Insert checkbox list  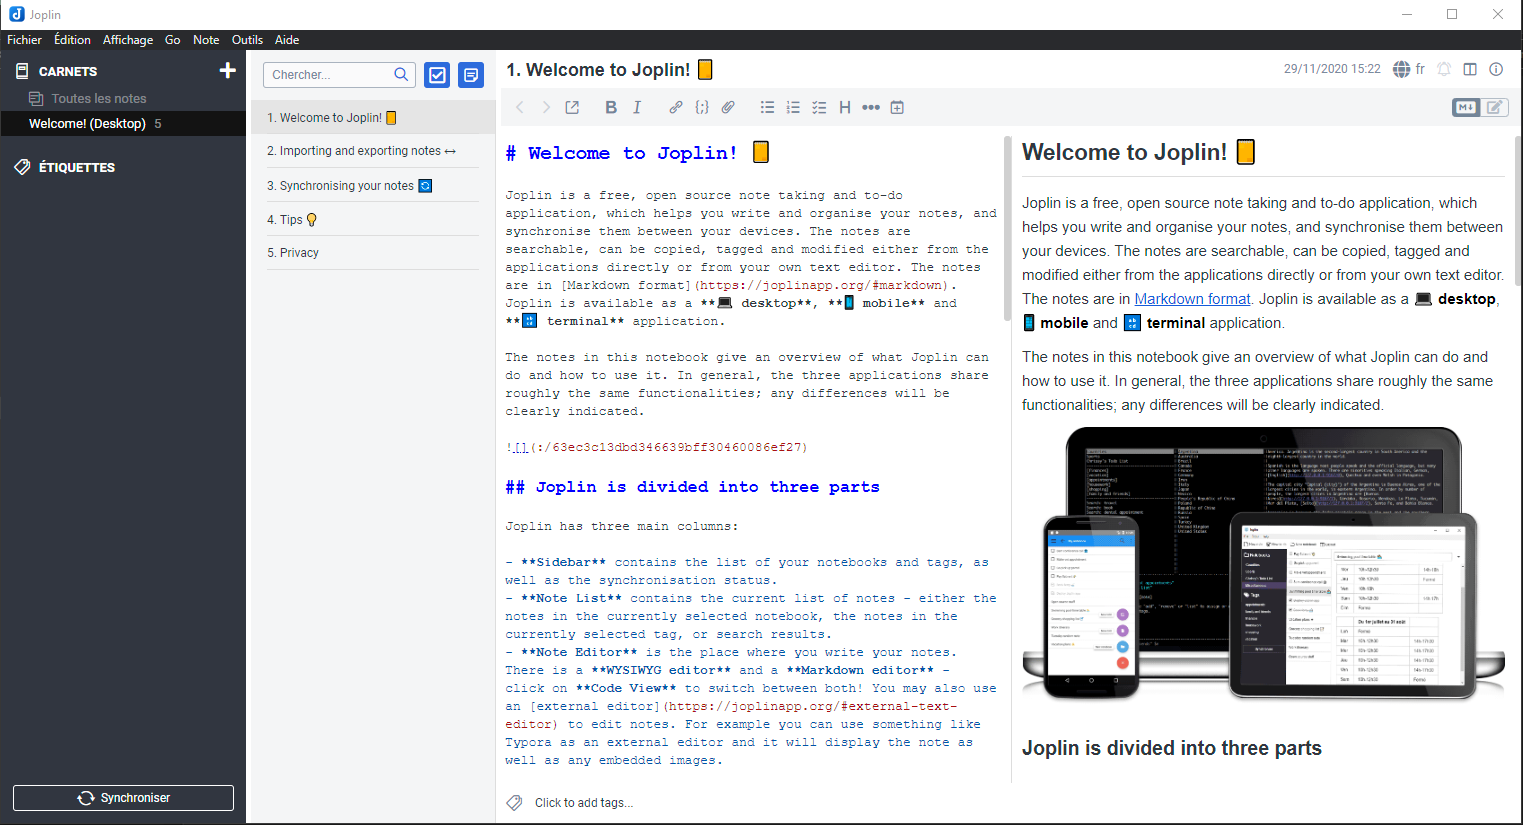pos(819,107)
